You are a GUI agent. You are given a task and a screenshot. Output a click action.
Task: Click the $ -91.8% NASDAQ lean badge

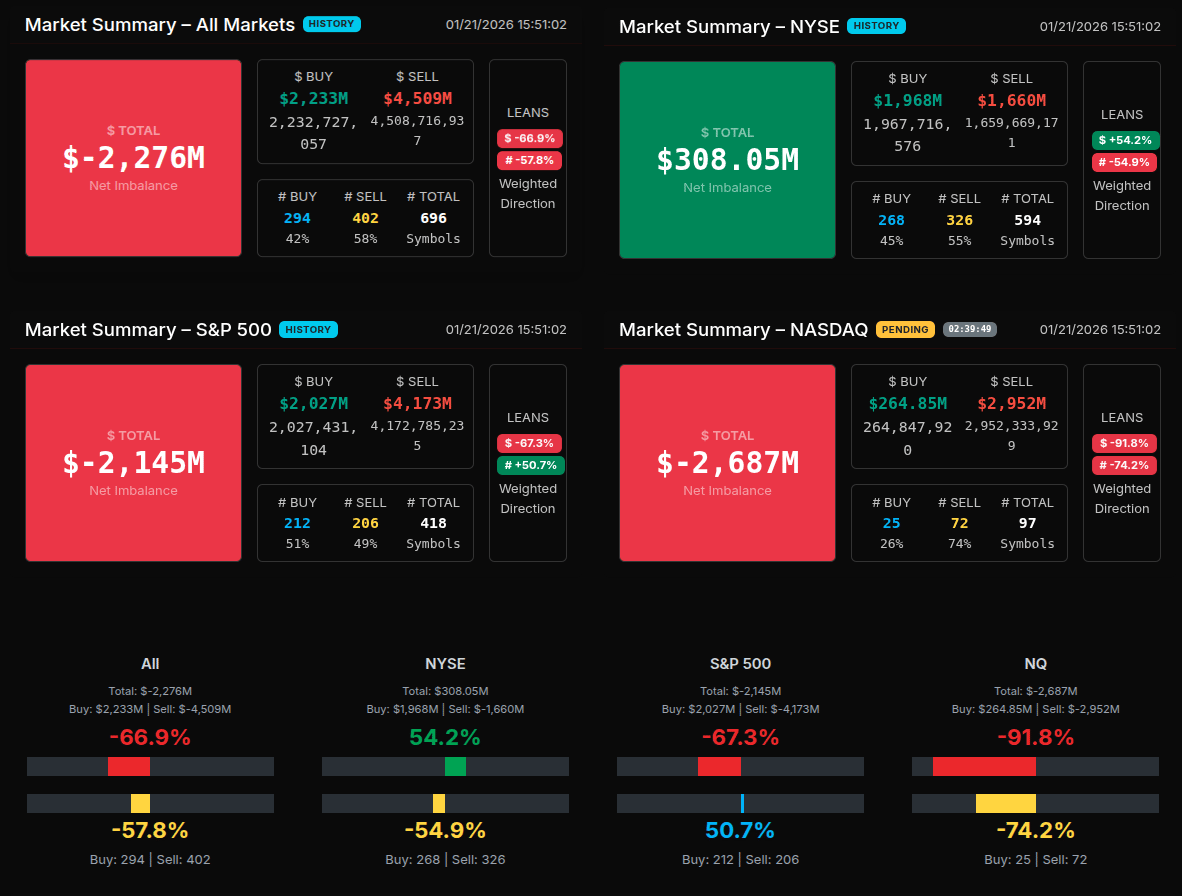point(1124,443)
